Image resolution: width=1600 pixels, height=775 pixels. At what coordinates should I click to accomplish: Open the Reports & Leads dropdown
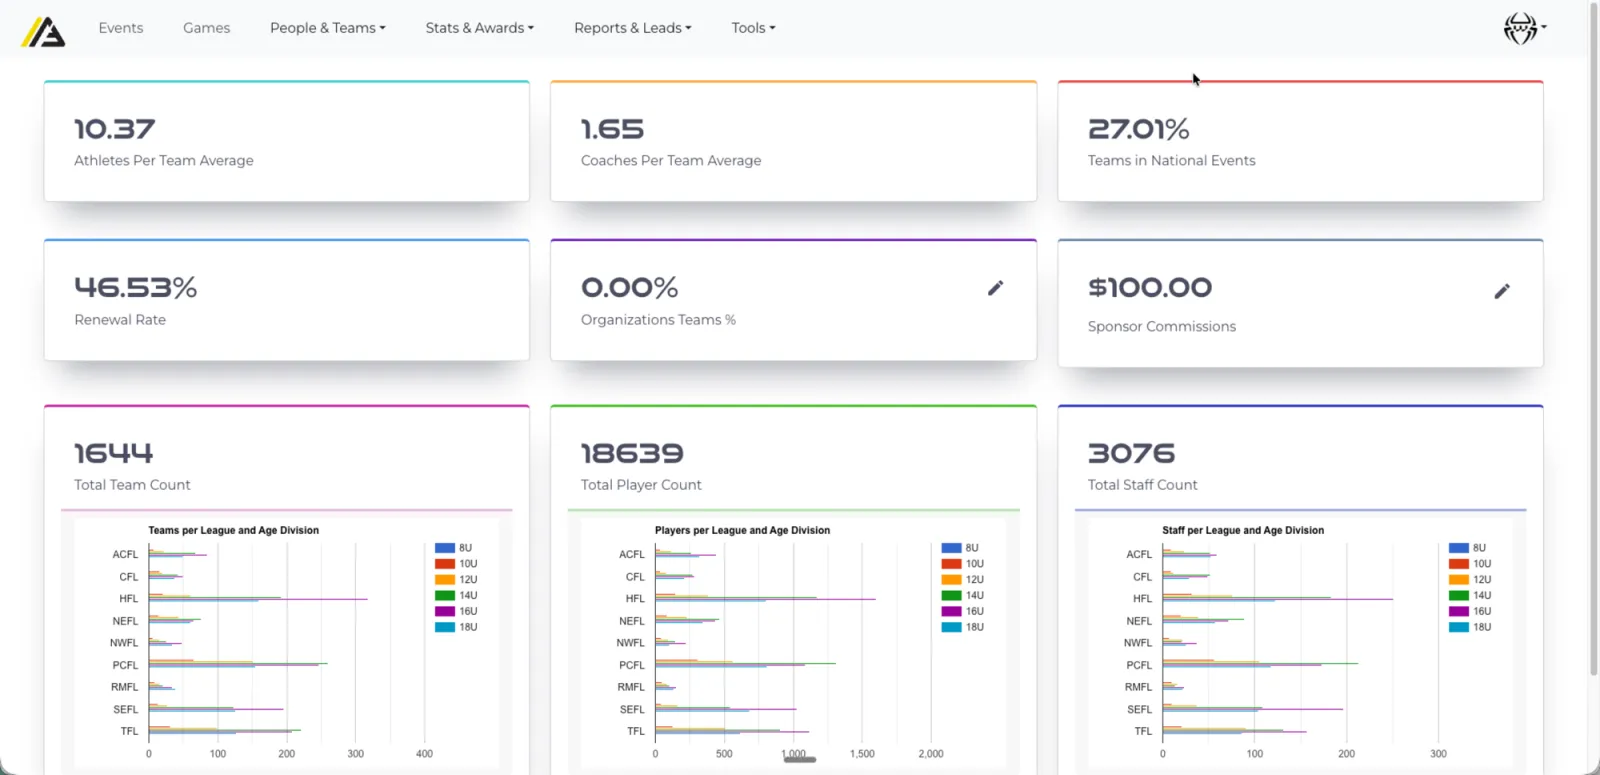pos(633,28)
